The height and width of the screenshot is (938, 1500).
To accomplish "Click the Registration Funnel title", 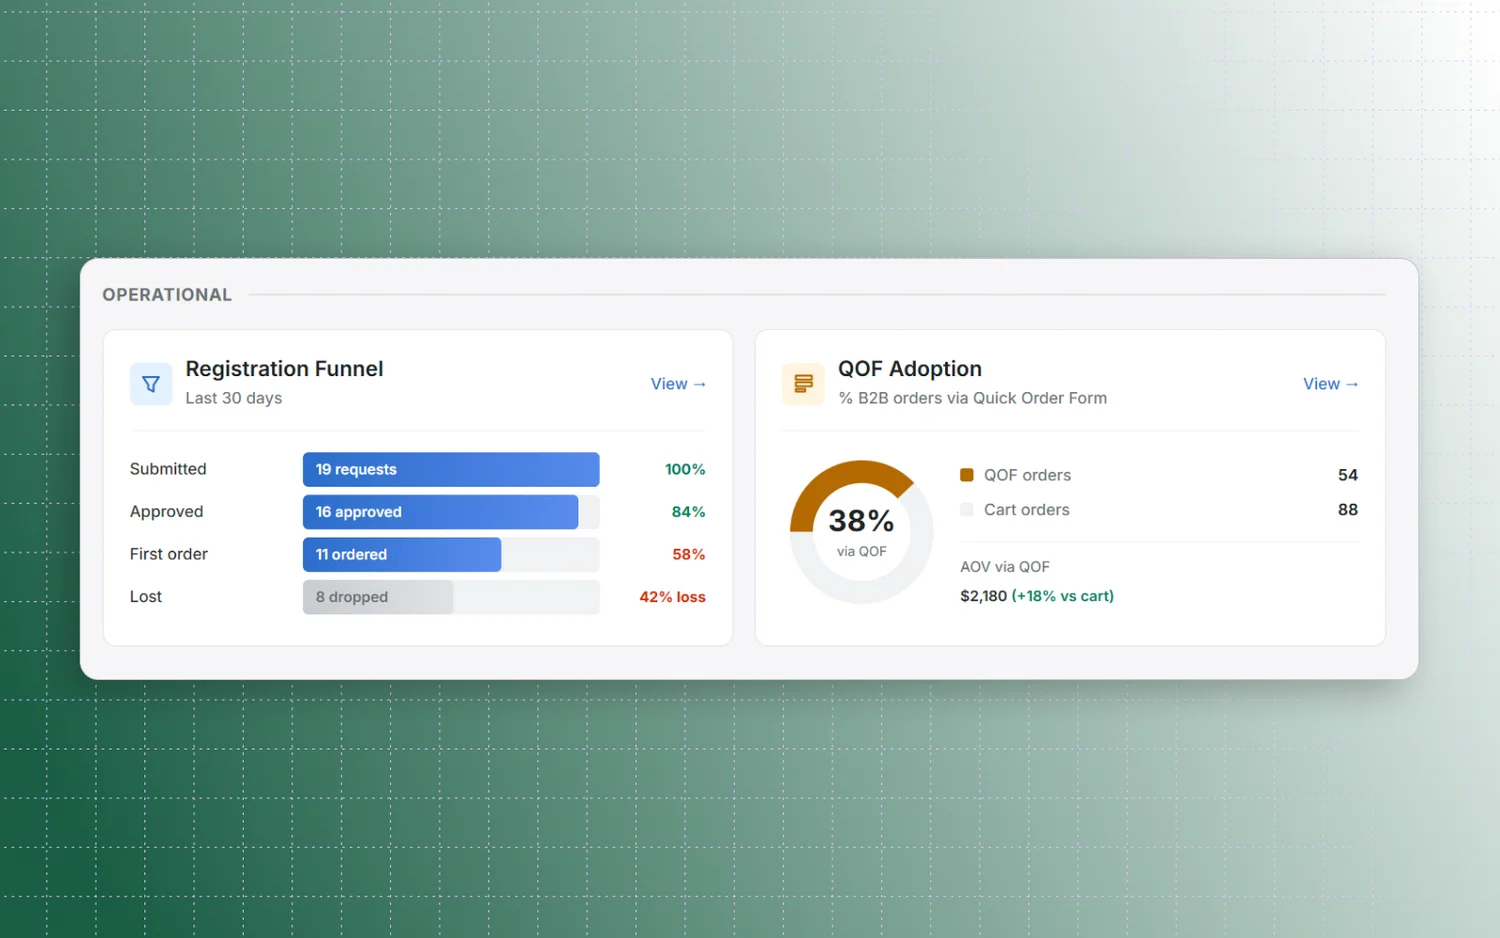I will [x=284, y=369].
